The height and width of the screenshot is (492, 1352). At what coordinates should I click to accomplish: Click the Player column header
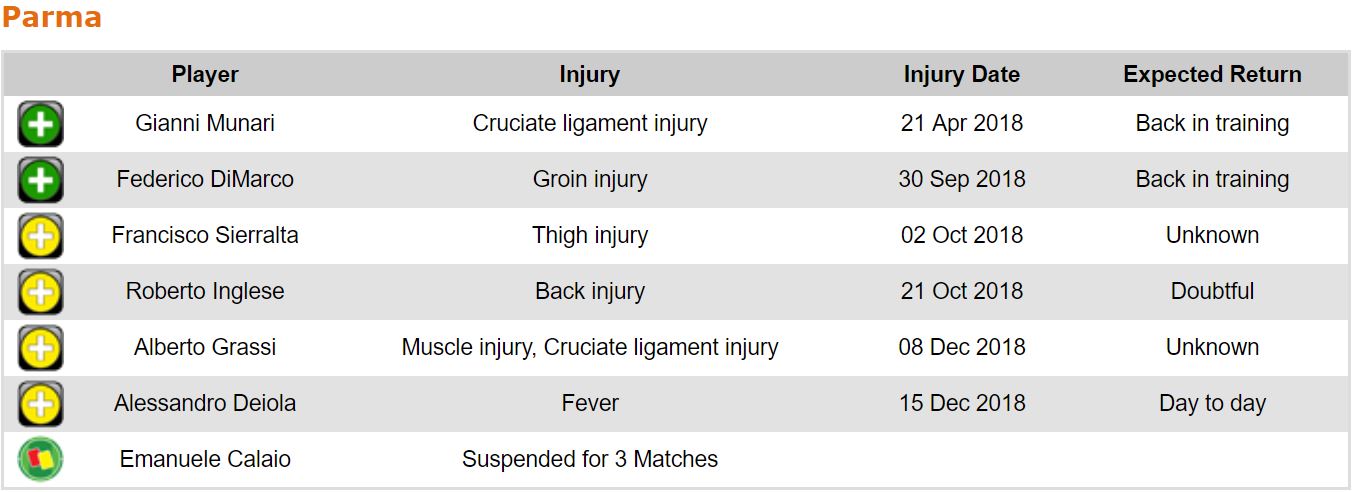tap(205, 75)
